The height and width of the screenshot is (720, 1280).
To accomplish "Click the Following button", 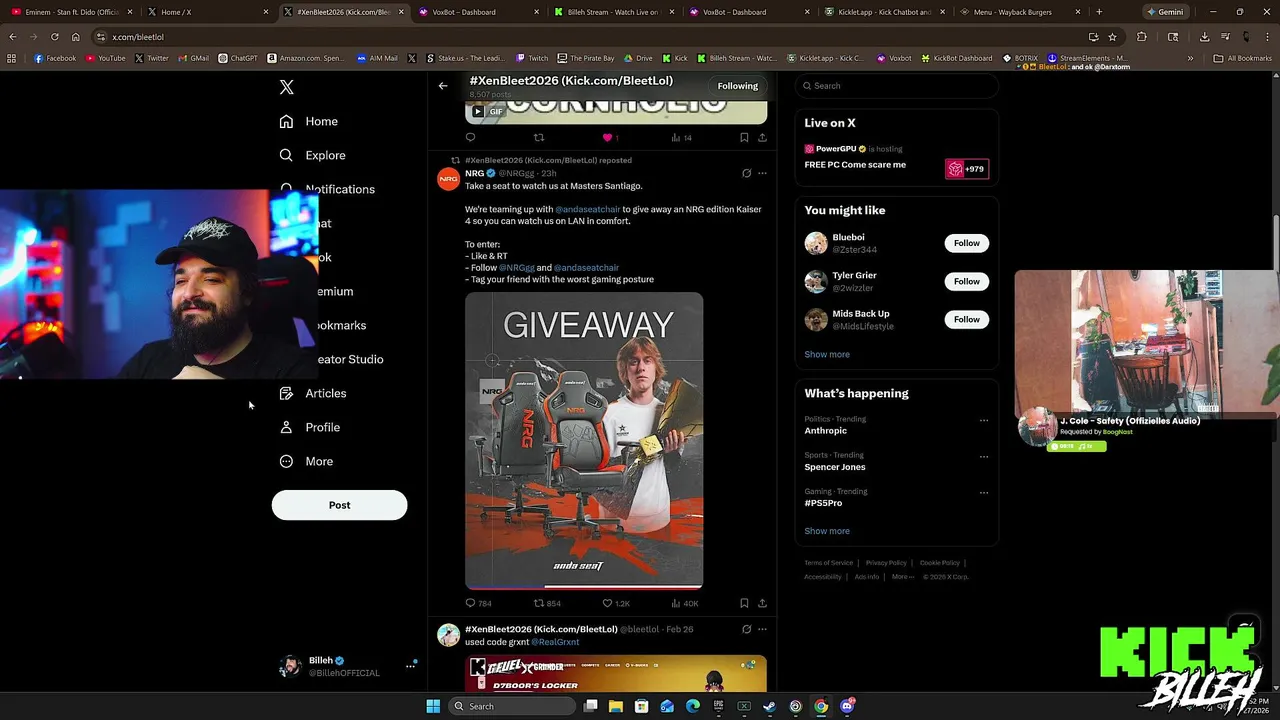I will coord(737,86).
